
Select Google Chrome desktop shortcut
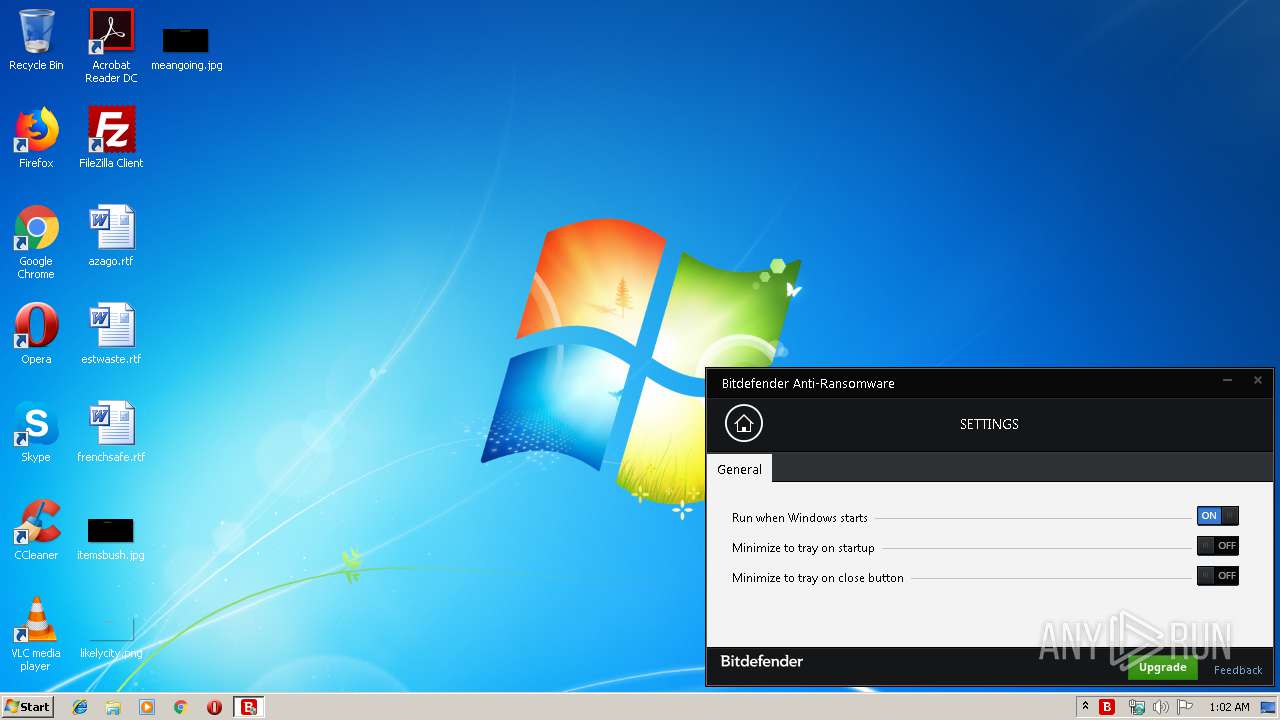pos(36,242)
